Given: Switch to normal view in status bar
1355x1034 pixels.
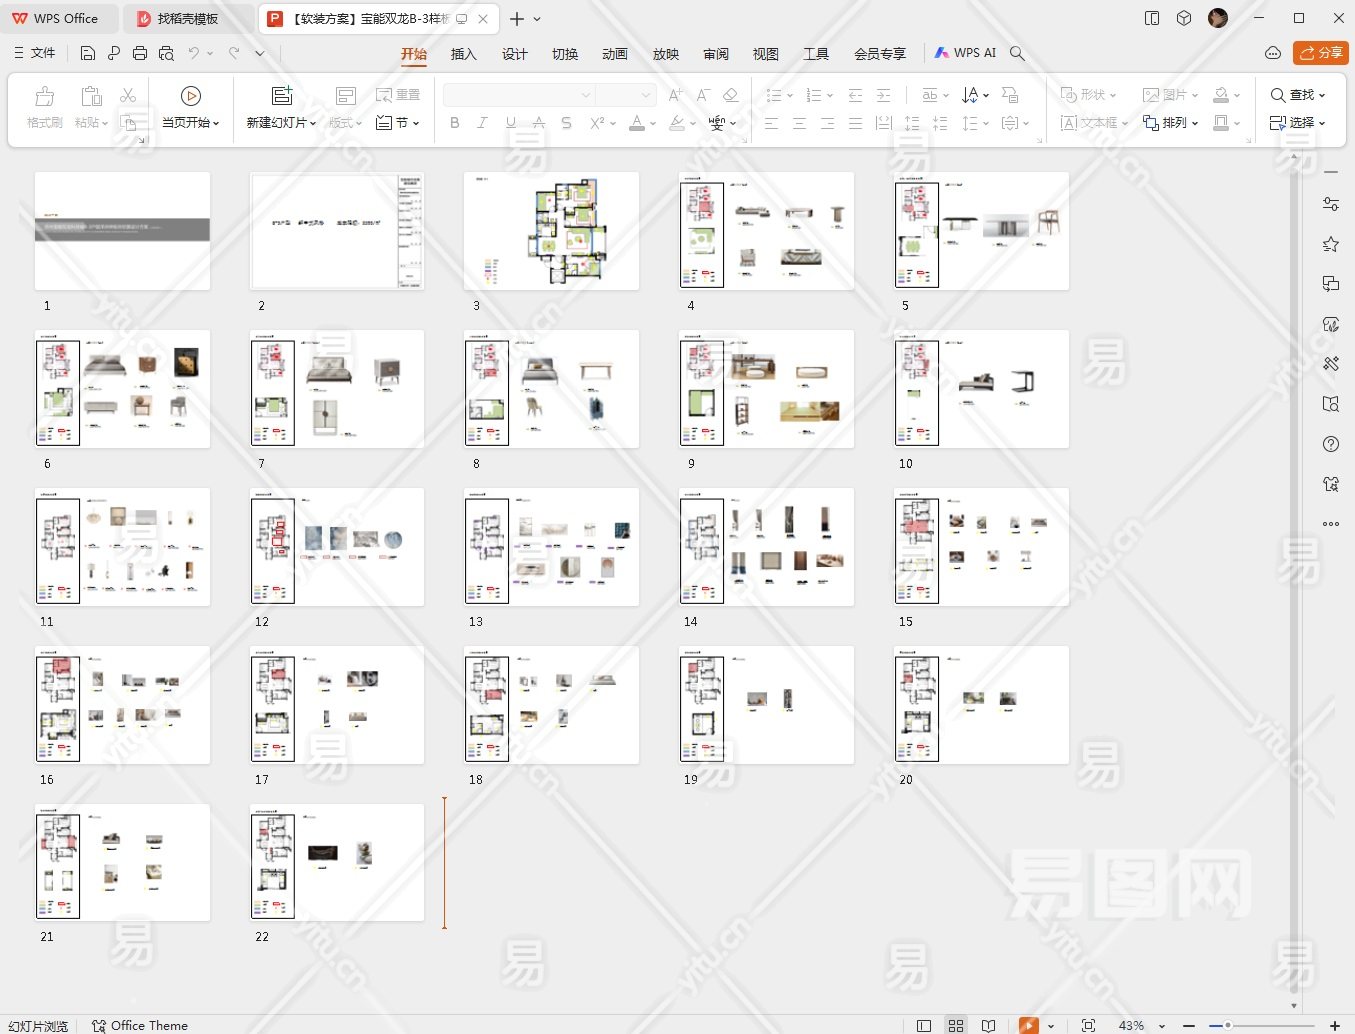Looking at the screenshot, I should click(924, 1025).
